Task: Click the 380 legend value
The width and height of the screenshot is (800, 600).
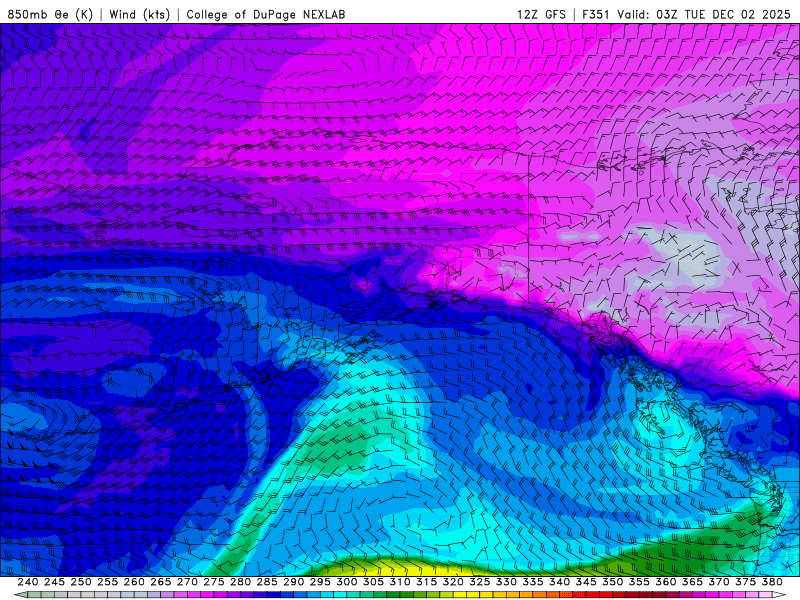Action: click(772, 582)
